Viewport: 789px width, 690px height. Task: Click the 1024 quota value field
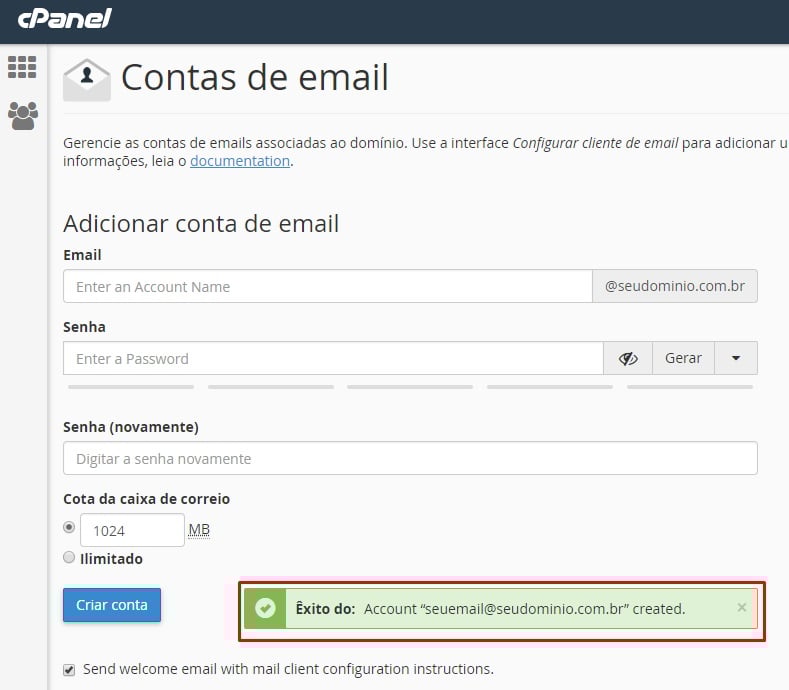point(132,530)
